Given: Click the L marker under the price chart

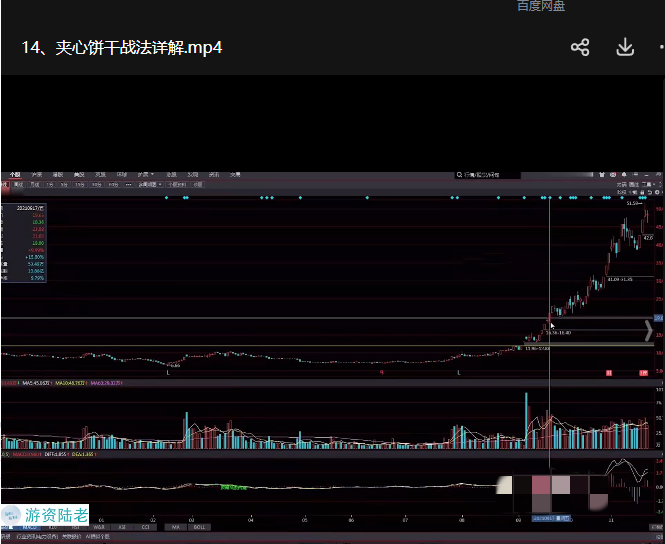Looking at the screenshot, I should coord(167,372).
